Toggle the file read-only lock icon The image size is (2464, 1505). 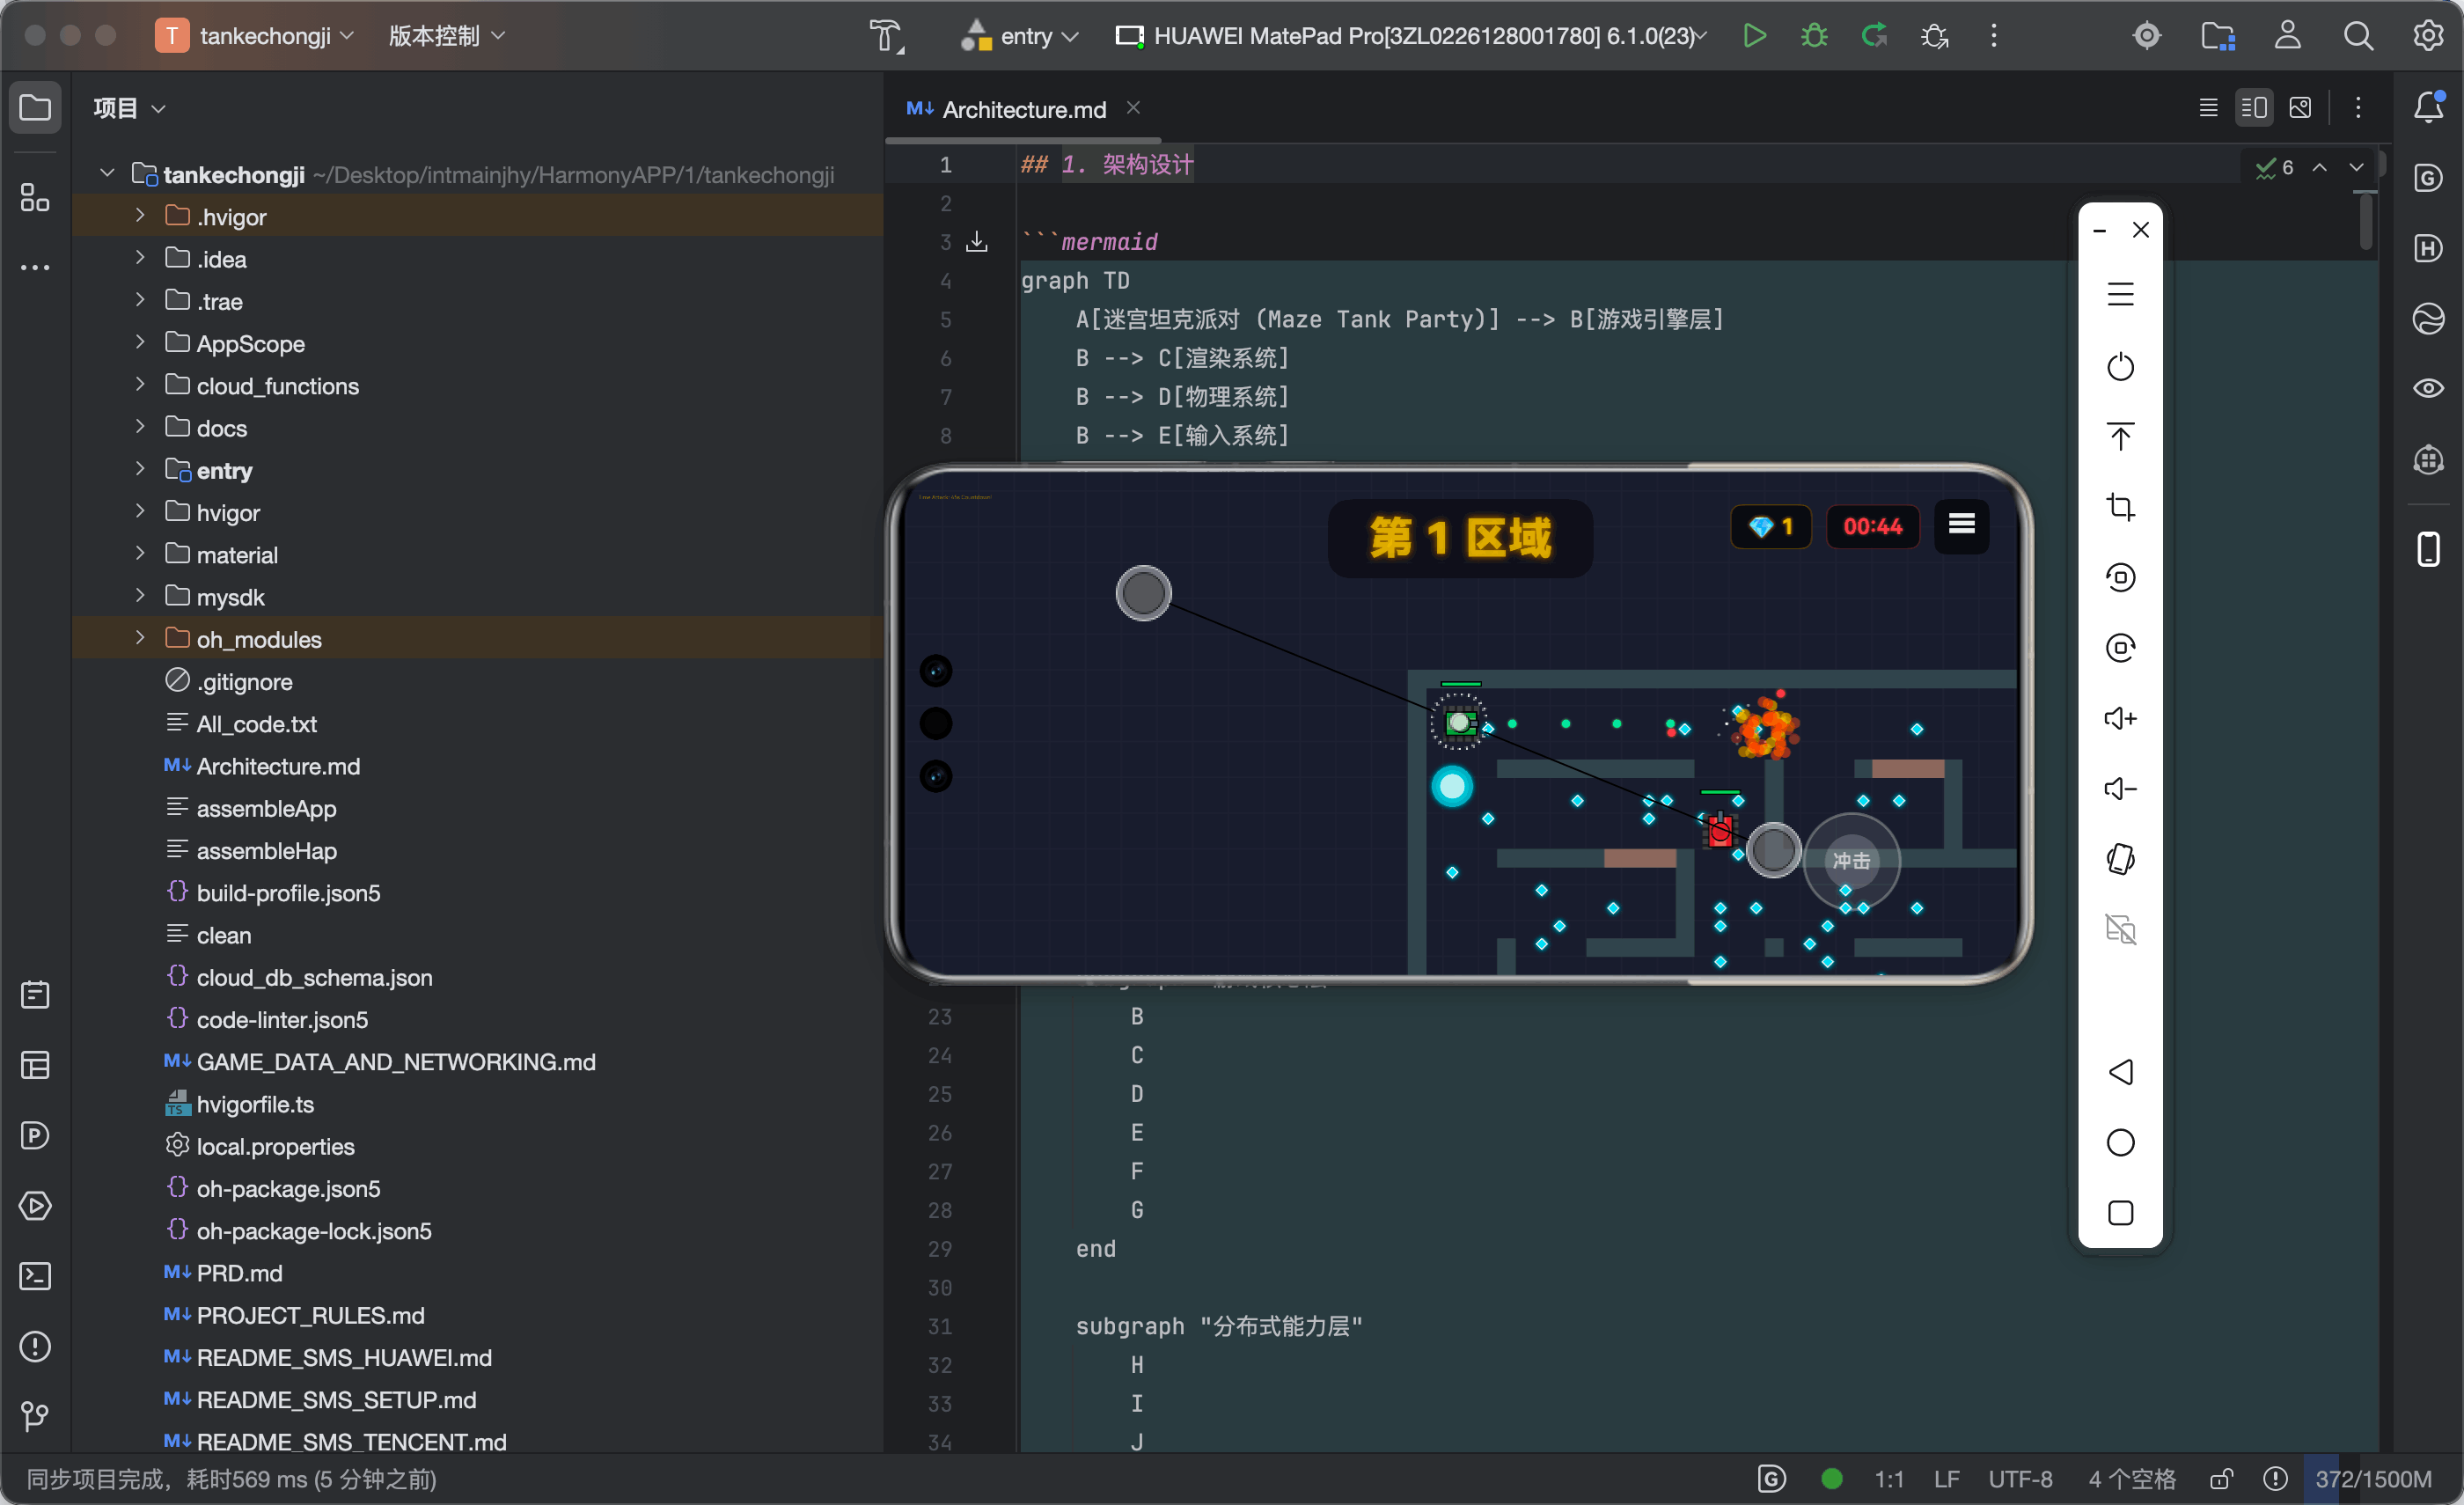coord(2221,1479)
